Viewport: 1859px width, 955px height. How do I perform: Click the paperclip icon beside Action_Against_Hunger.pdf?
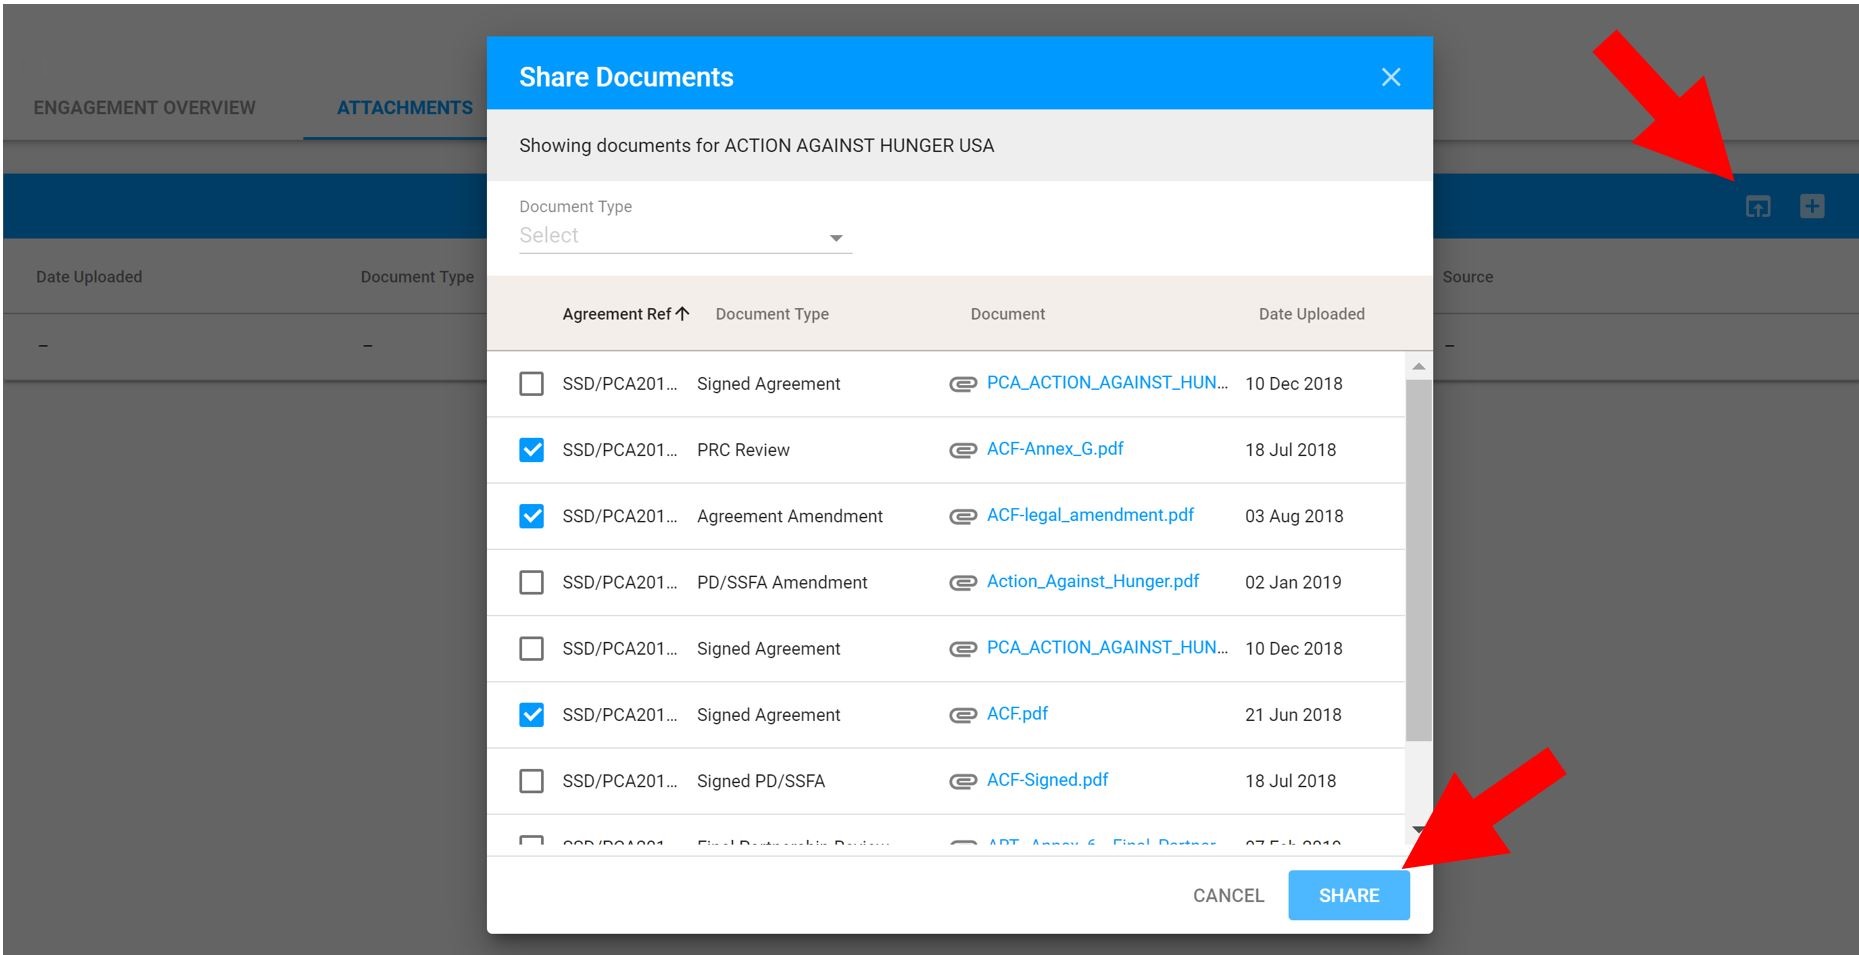point(961,581)
